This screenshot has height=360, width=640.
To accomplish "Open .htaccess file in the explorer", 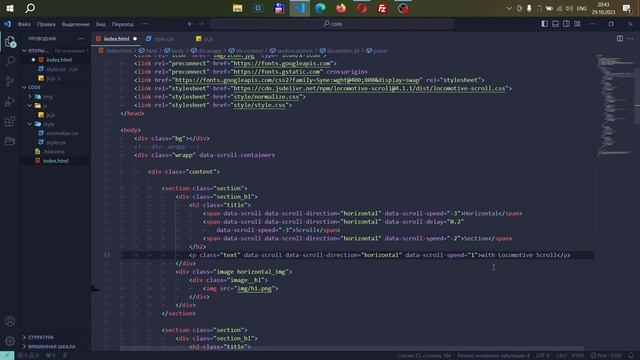I will (54, 152).
